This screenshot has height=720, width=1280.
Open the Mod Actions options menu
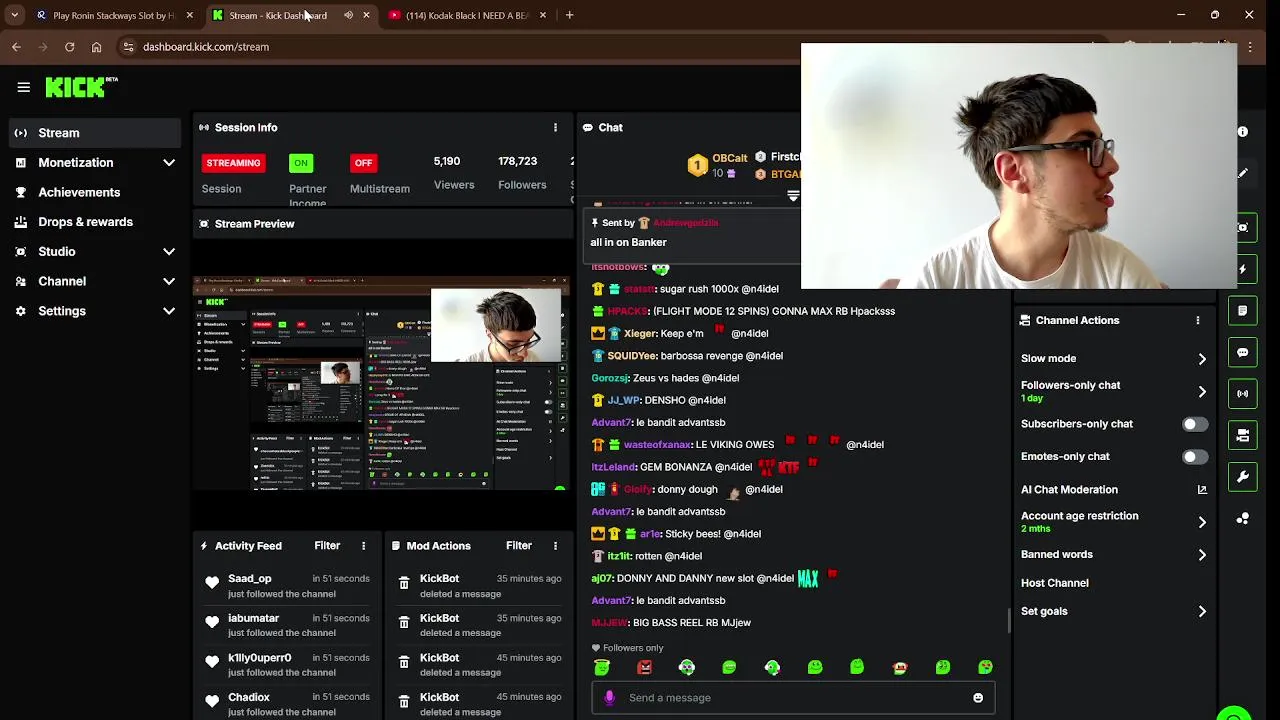pyautogui.click(x=555, y=546)
